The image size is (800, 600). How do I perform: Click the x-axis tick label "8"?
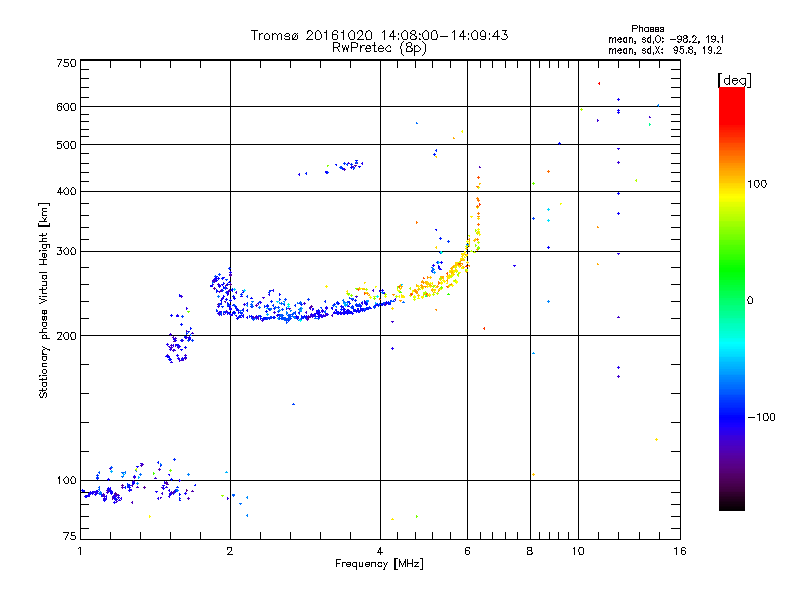click(x=530, y=551)
